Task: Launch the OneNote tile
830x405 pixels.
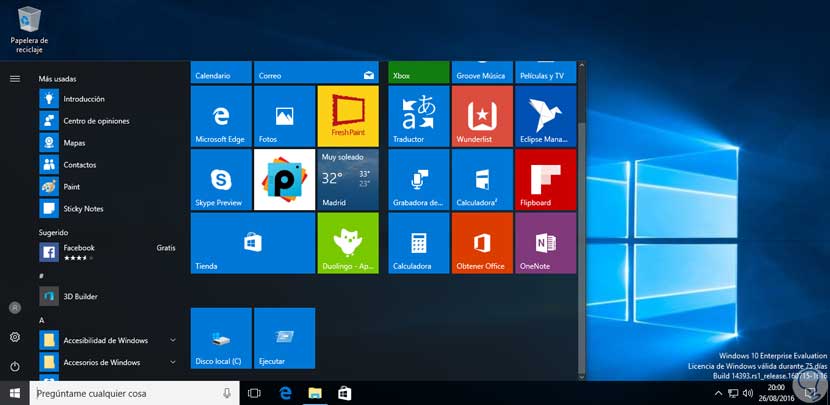Action: (x=546, y=243)
